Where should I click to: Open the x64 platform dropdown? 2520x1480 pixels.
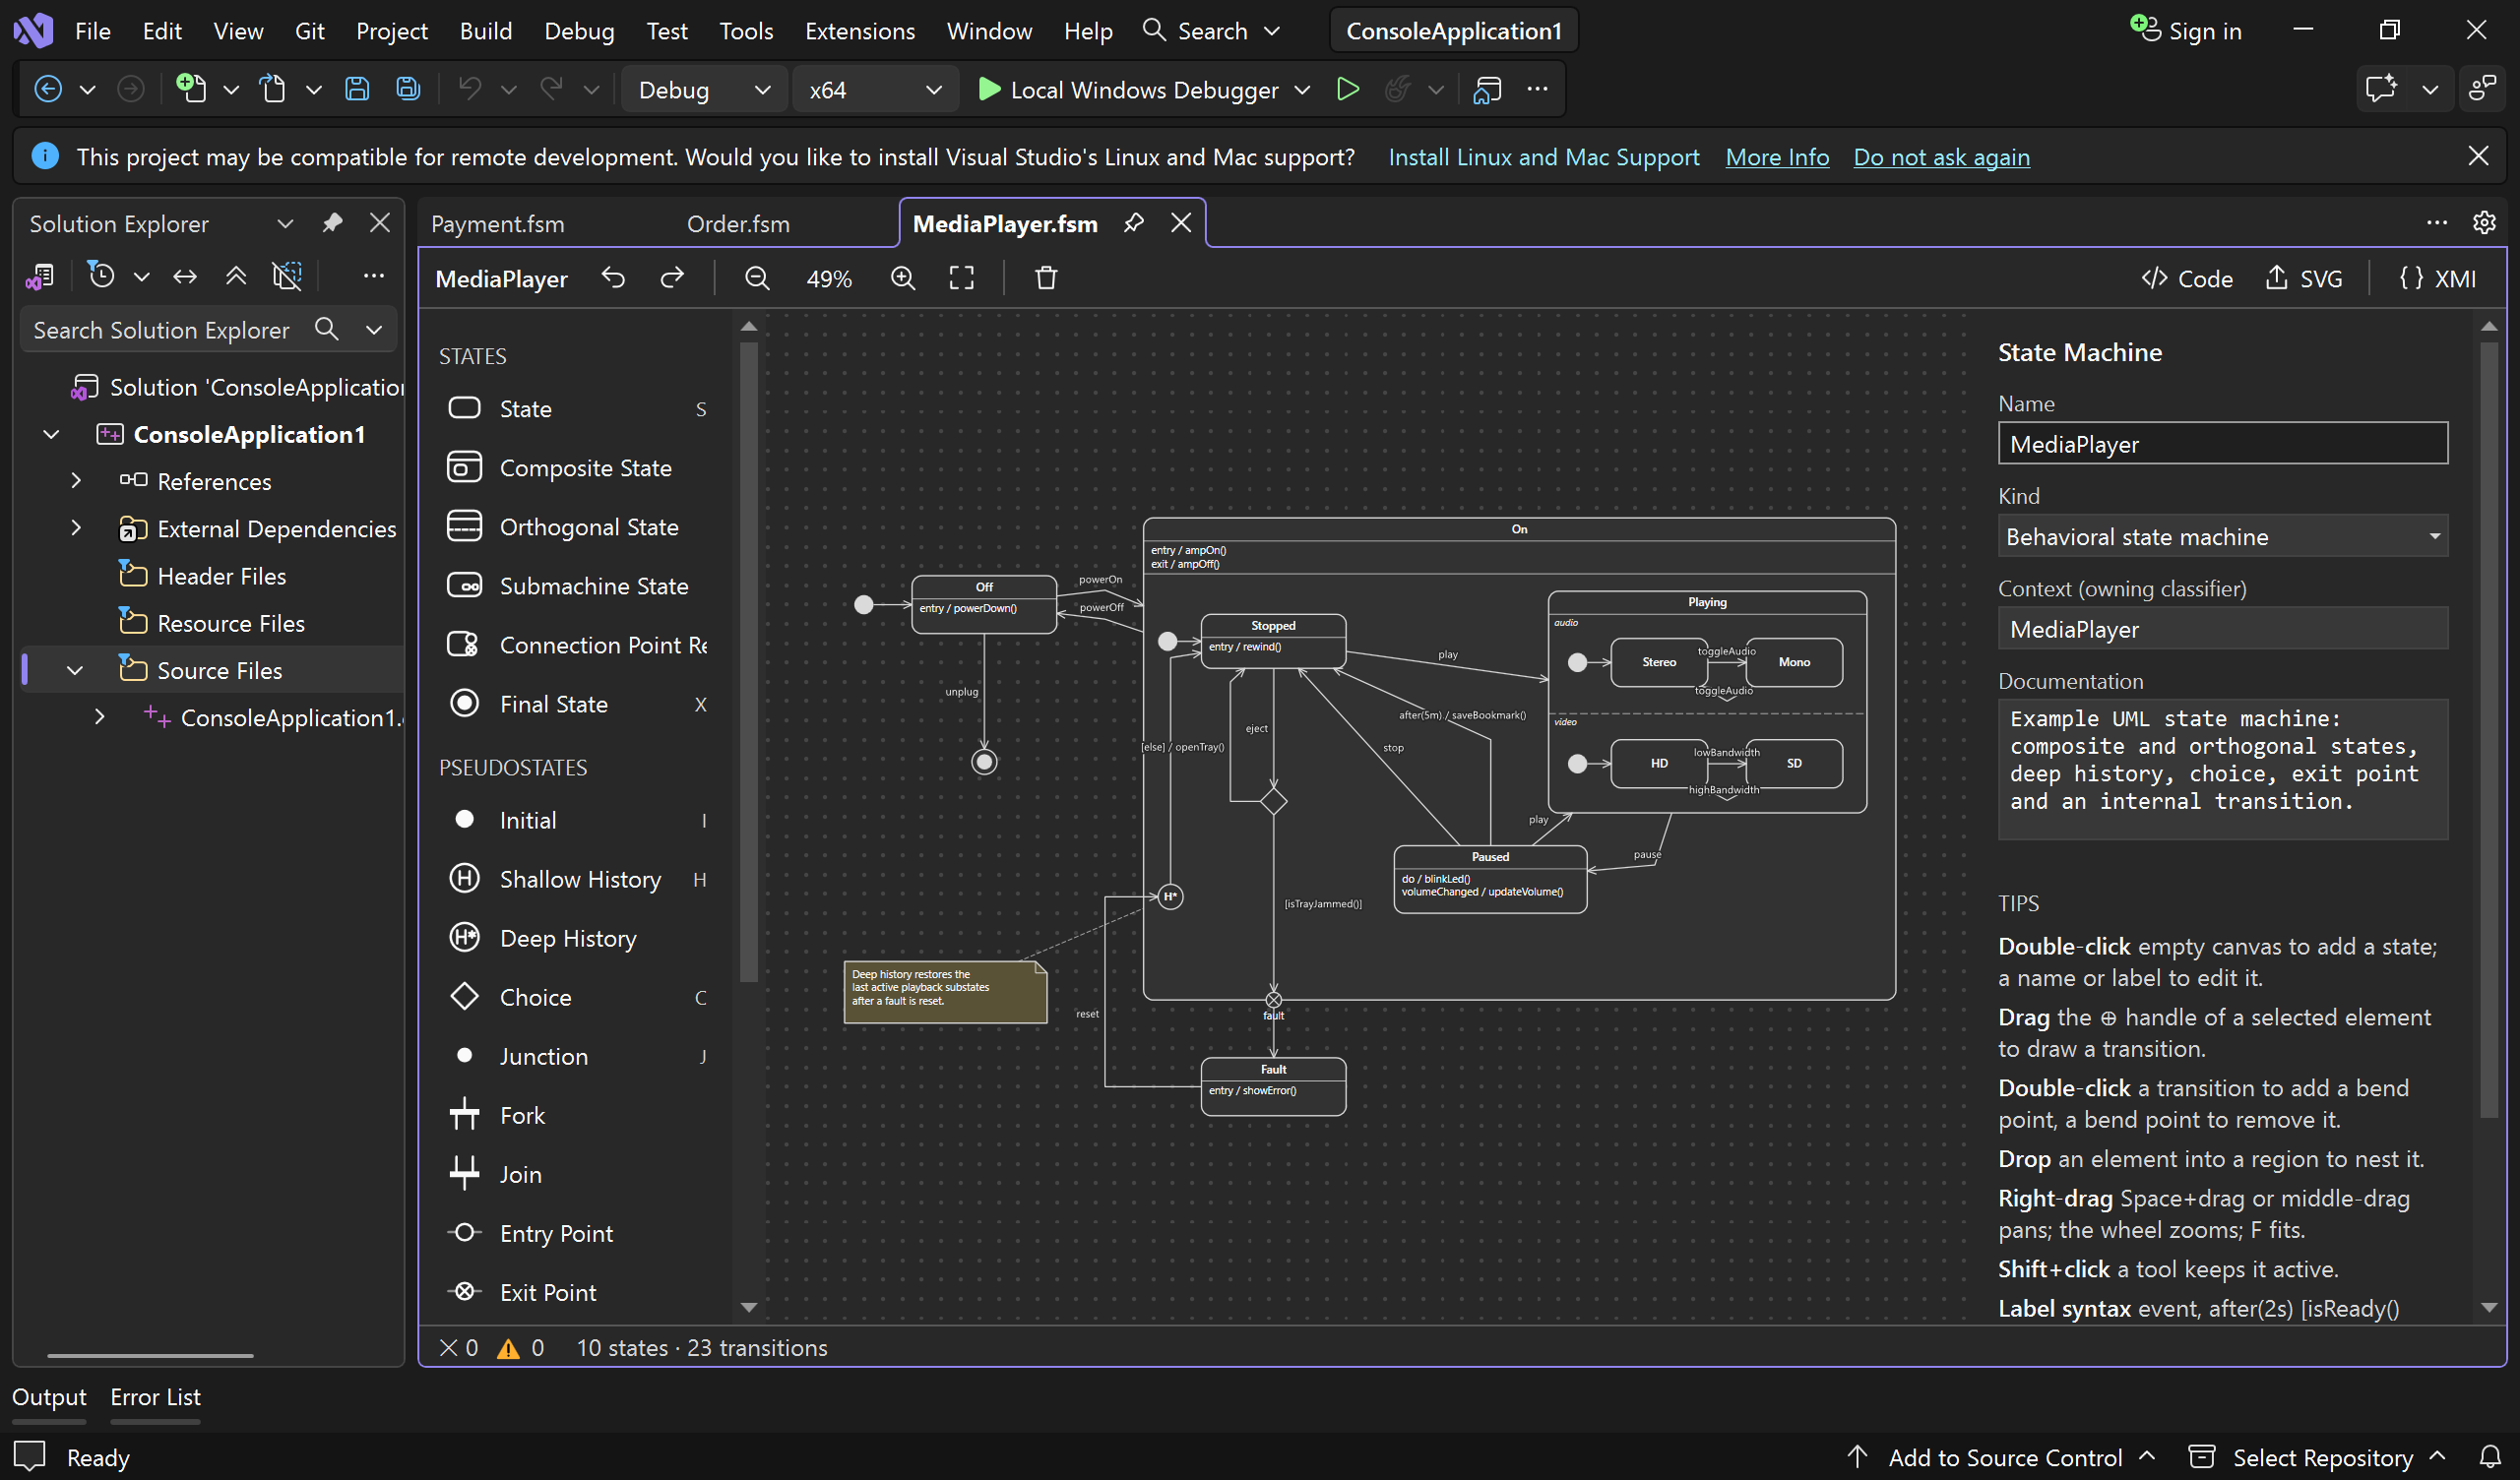click(875, 90)
